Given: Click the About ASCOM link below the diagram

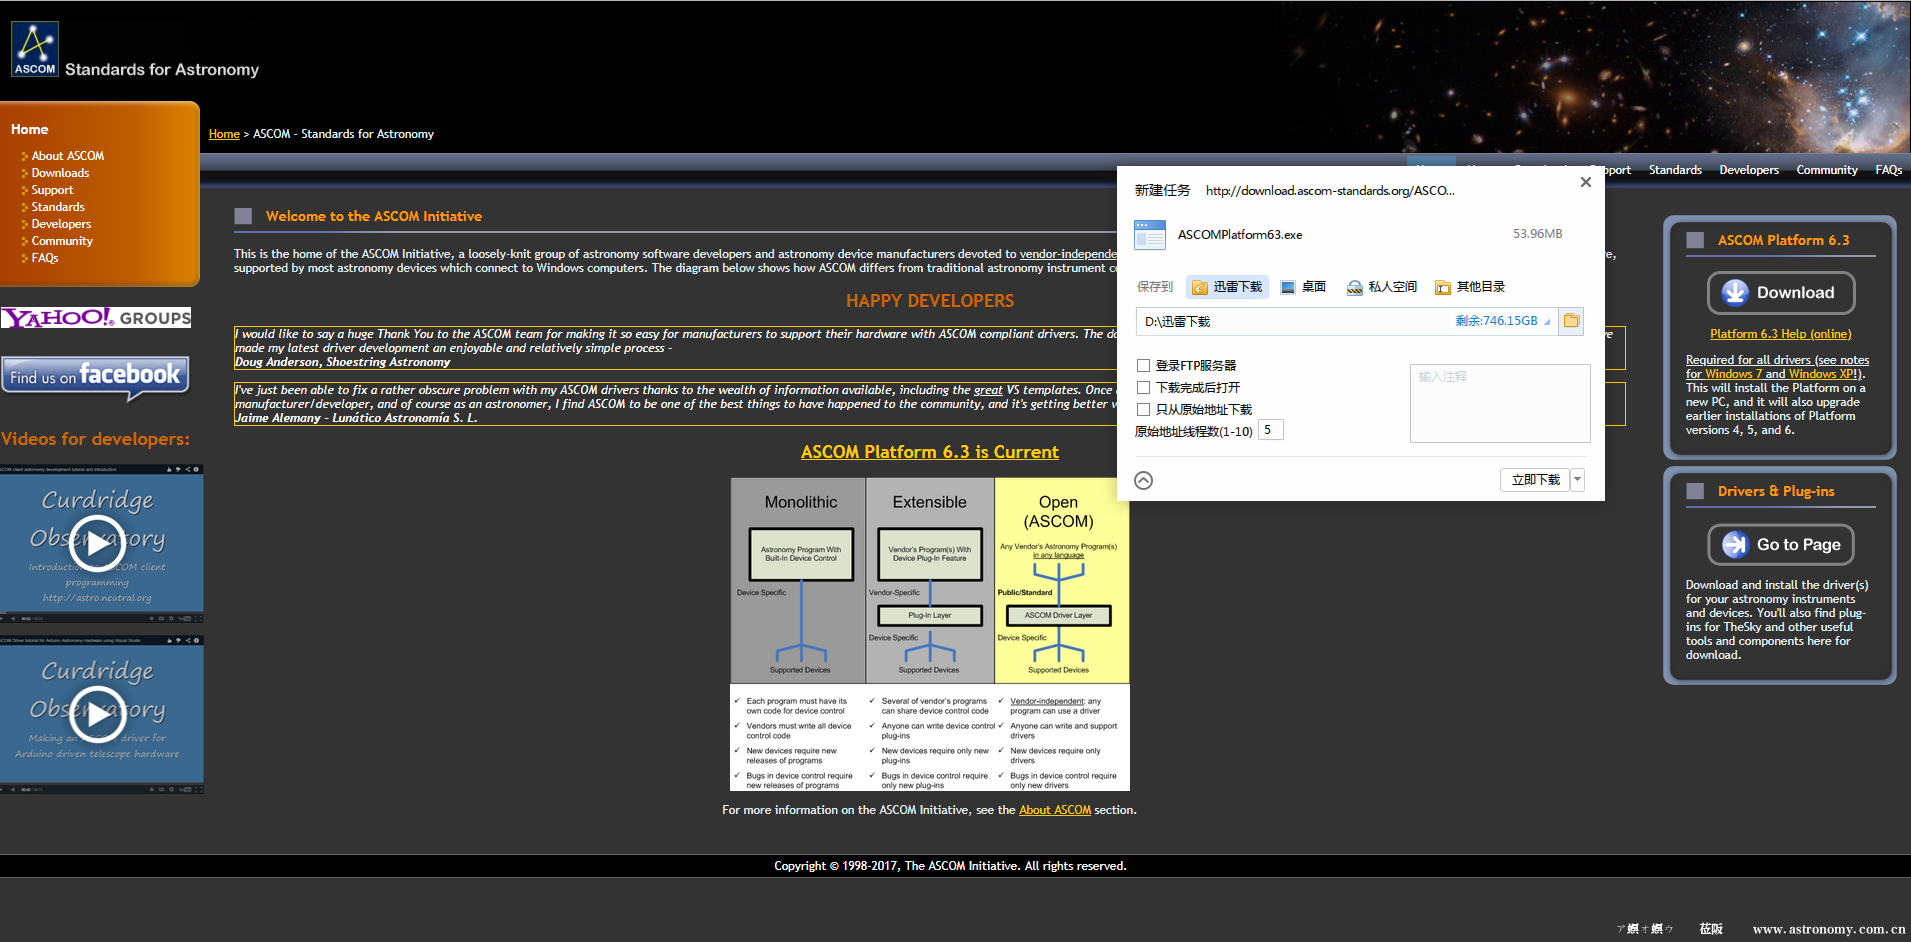Looking at the screenshot, I should 1055,810.
